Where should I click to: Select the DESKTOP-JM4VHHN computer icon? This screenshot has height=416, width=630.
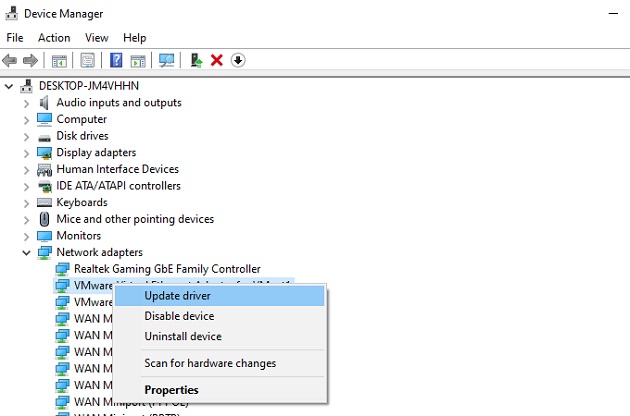(27, 86)
